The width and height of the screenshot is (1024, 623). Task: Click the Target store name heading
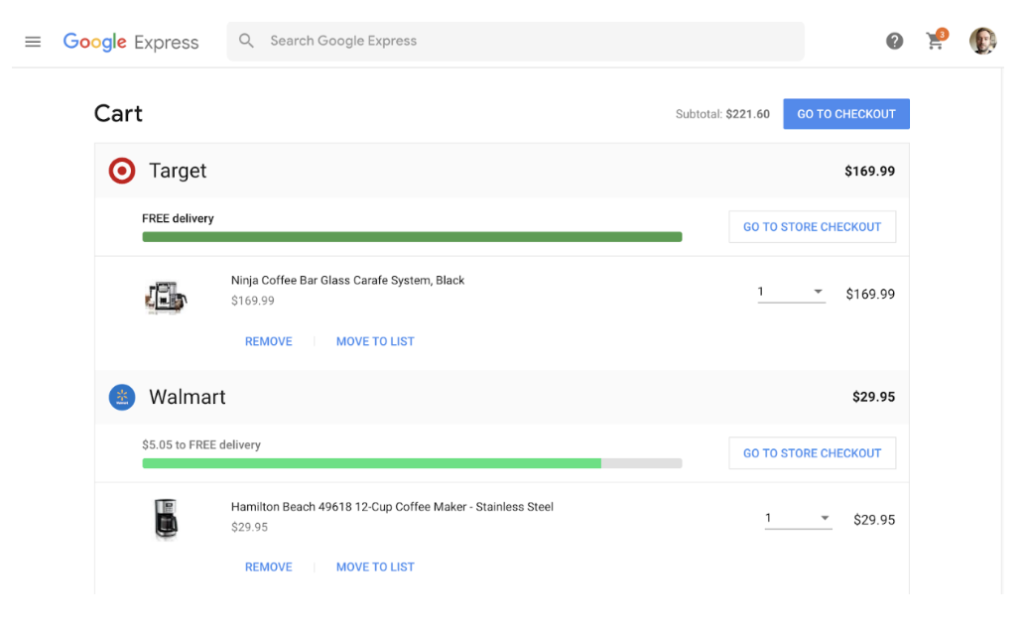178,170
